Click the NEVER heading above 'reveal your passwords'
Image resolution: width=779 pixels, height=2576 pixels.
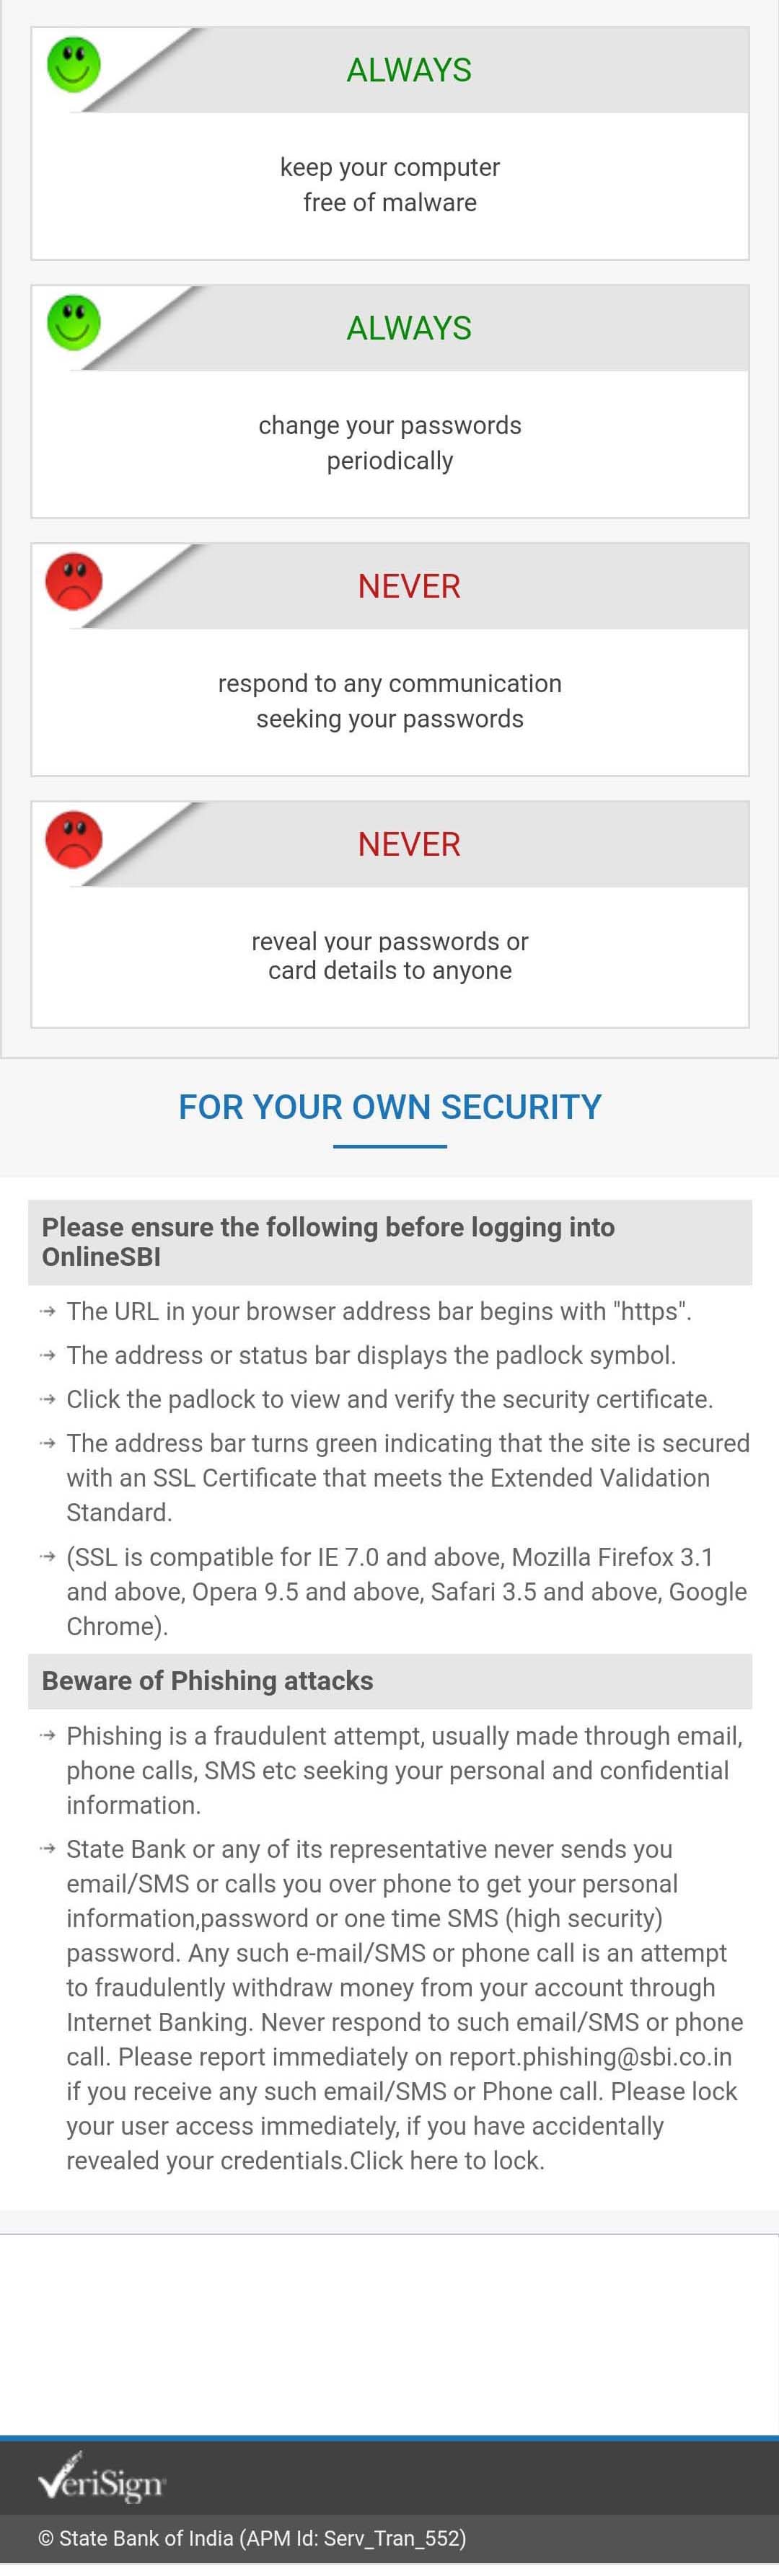pos(409,844)
